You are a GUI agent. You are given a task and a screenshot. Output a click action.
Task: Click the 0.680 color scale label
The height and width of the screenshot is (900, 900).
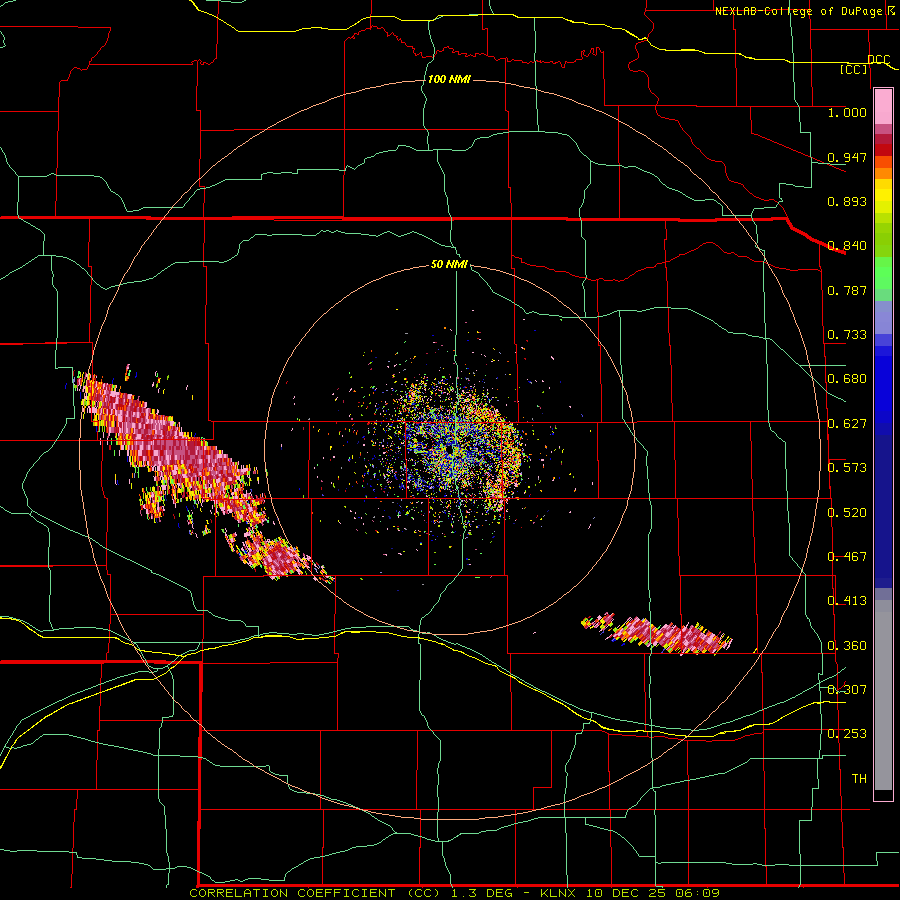[847, 379]
